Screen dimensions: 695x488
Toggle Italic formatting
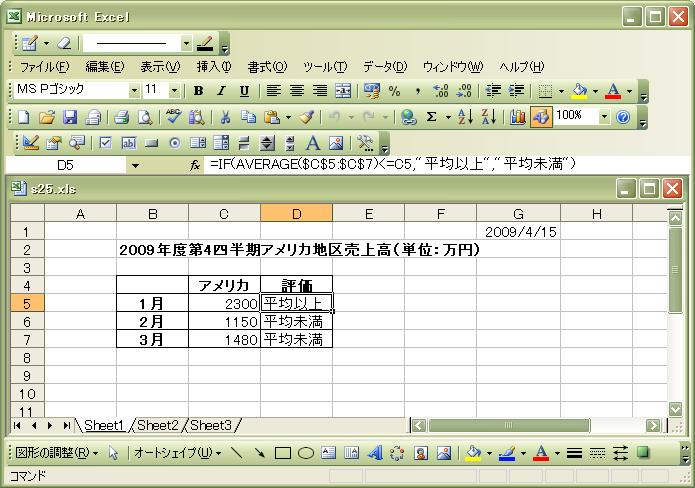(x=221, y=91)
